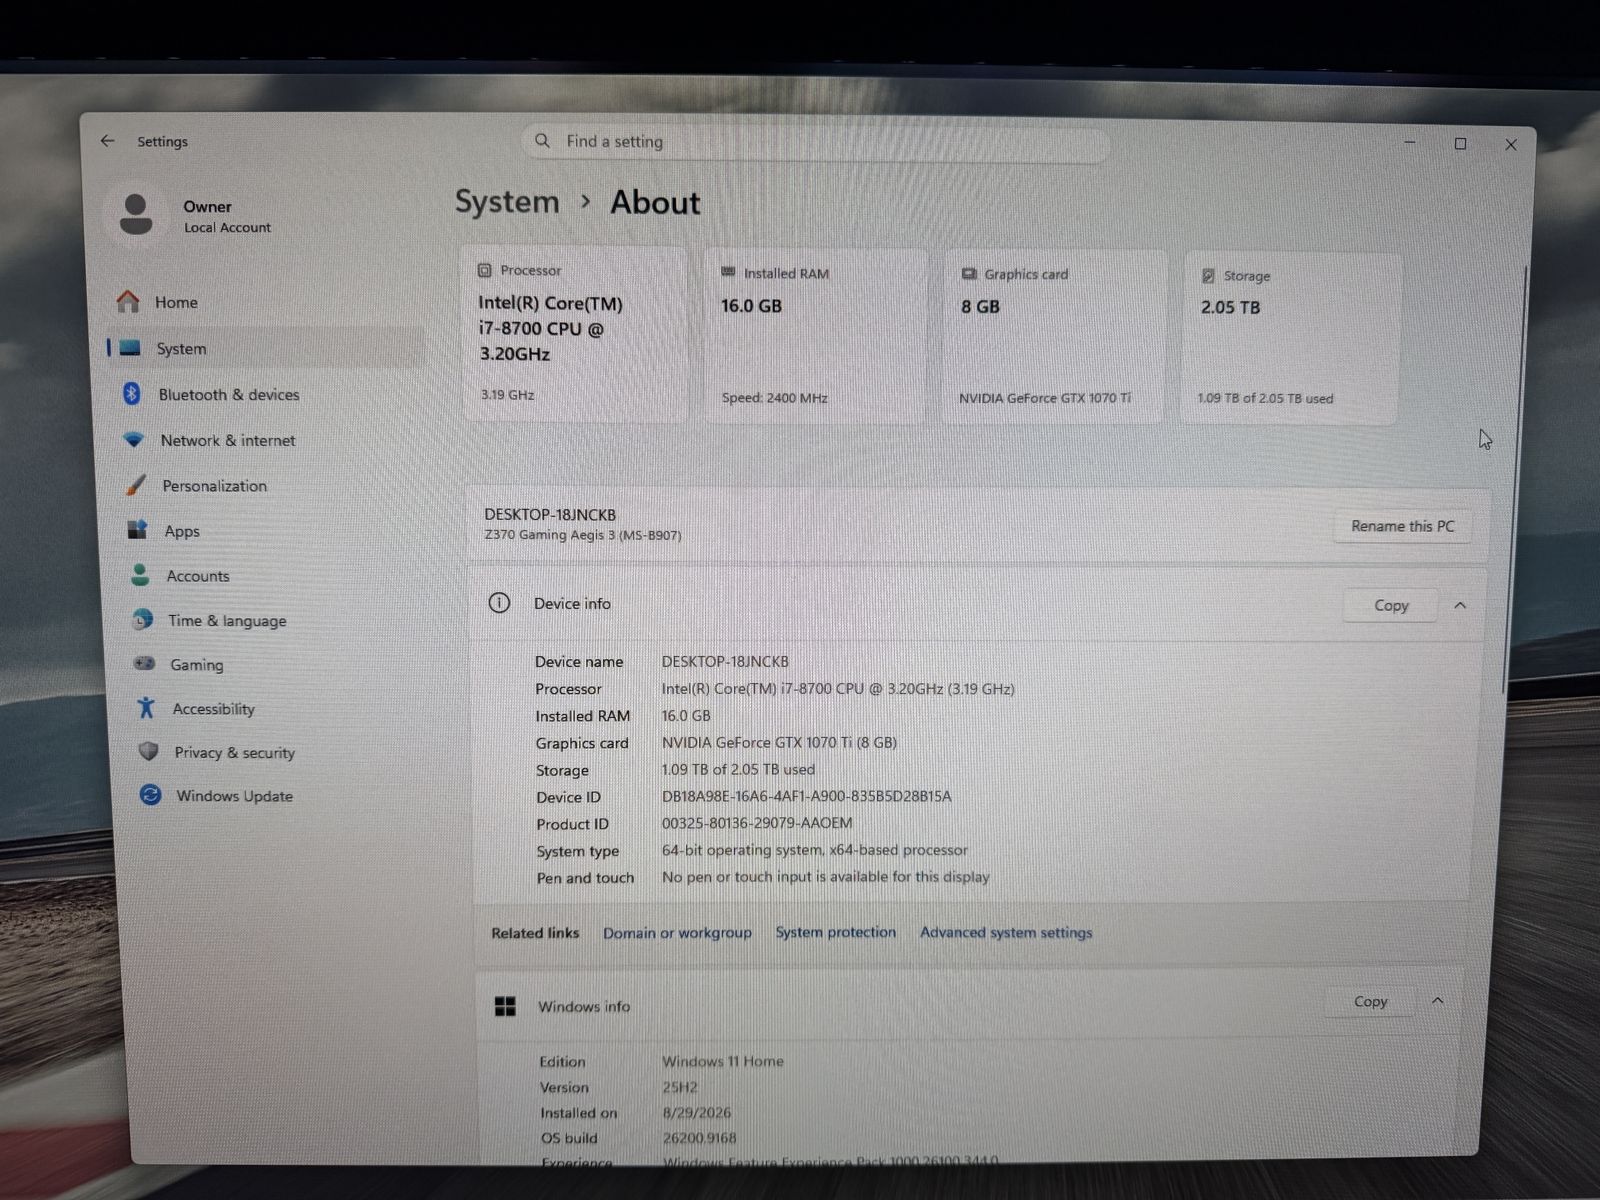Click the Accessibility figure icon

146,708
